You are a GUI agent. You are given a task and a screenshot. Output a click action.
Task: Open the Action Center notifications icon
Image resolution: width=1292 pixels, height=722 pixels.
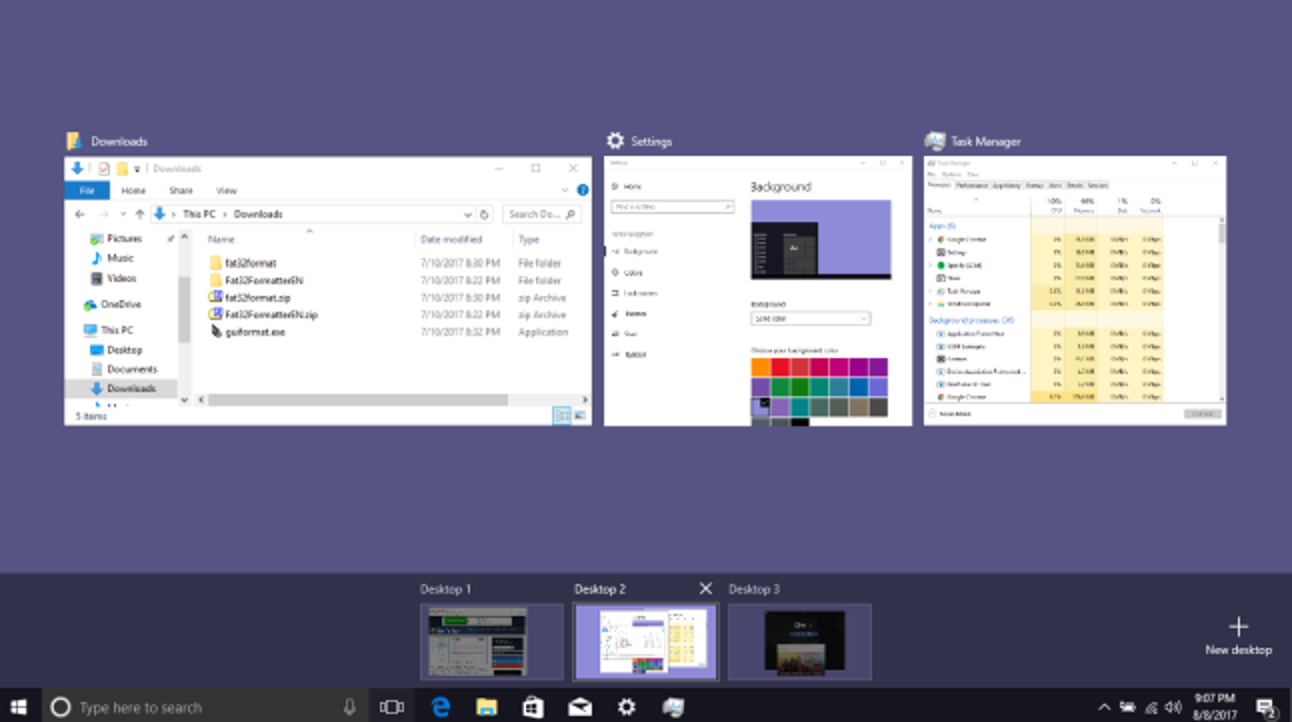[x=1265, y=707]
